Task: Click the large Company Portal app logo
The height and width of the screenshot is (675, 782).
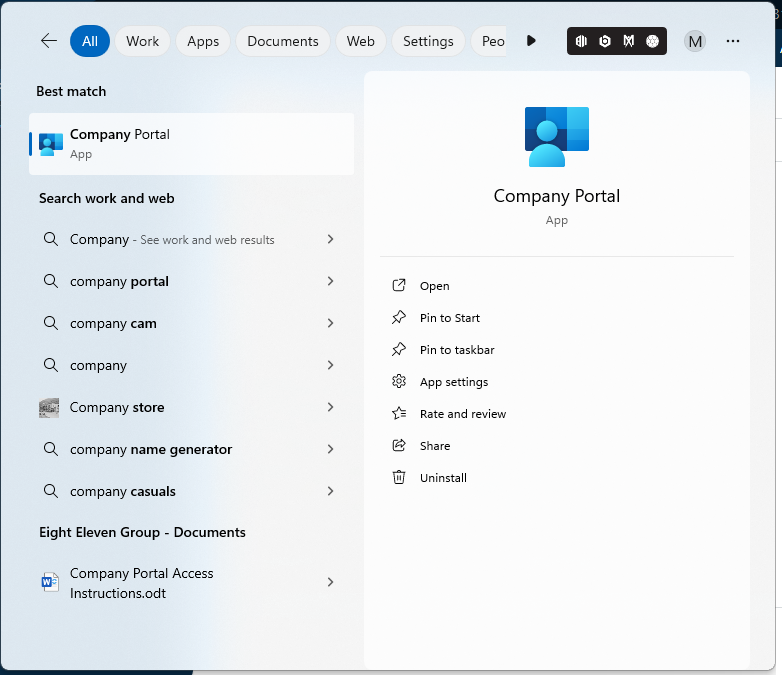Action: (557, 137)
